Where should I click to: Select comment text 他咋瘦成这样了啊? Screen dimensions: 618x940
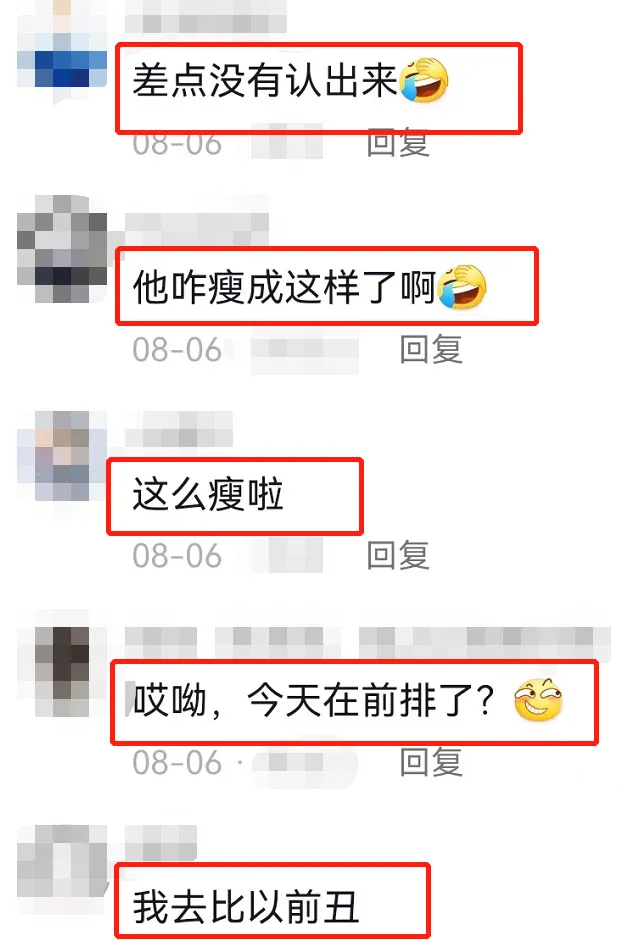pyautogui.click(x=284, y=287)
